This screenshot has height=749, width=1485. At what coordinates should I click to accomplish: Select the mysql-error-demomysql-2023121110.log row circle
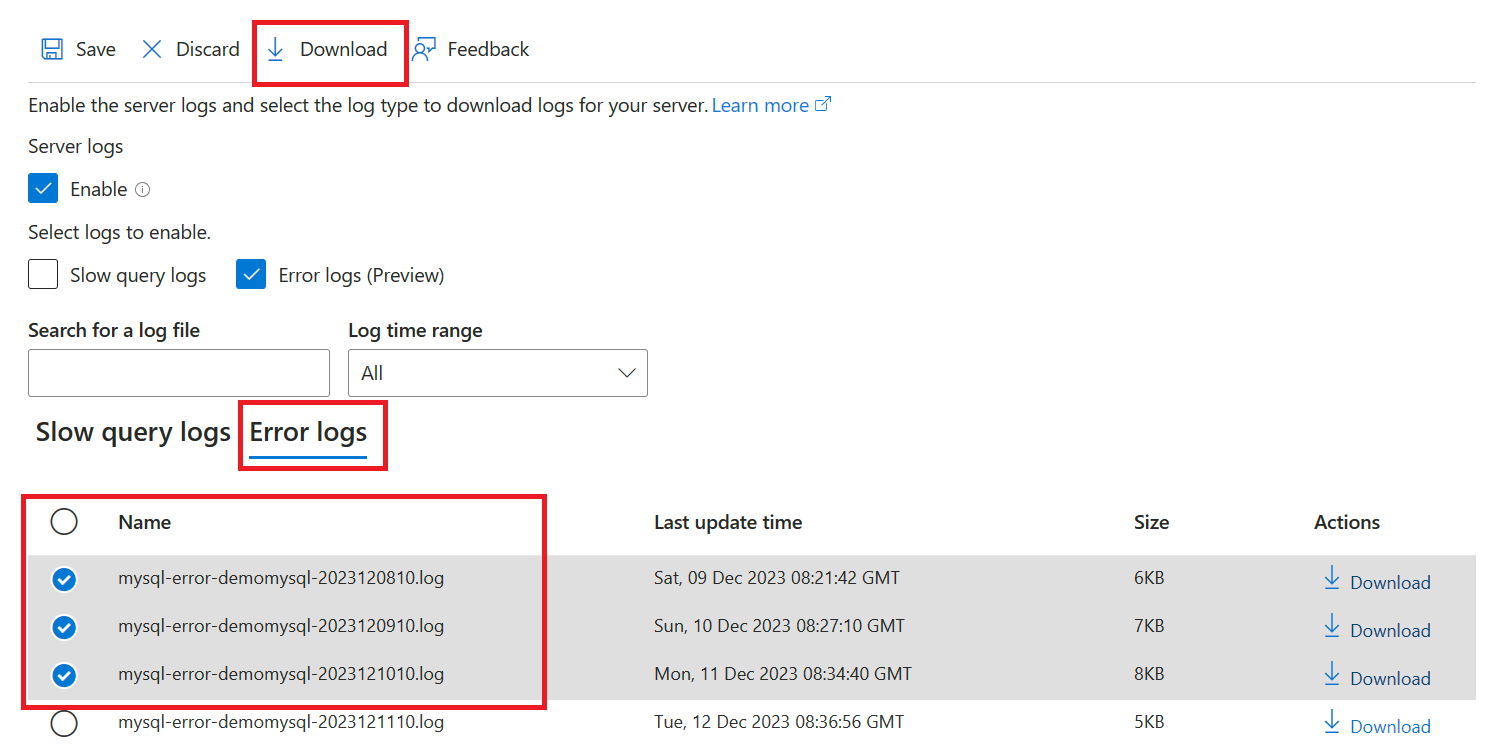click(x=64, y=723)
